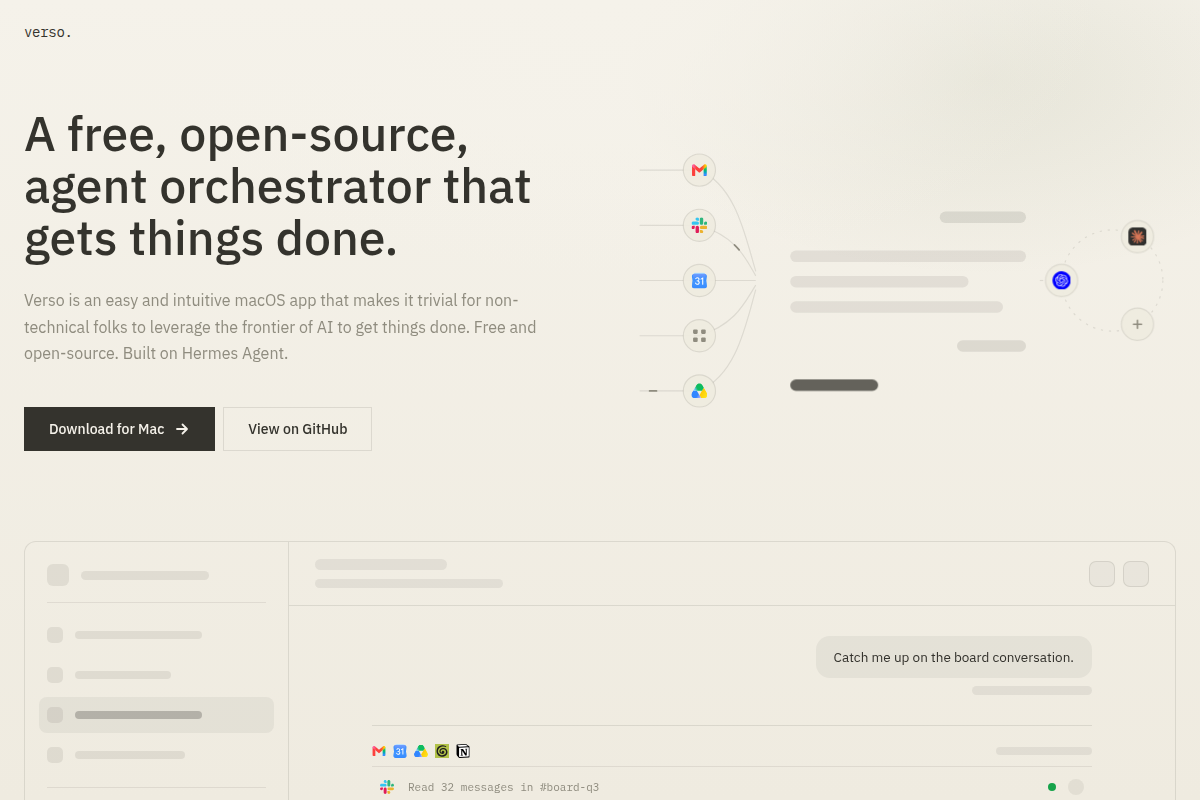This screenshot has width=1200, height=800.
Task: Click the Catch me up on board conversation bubble
Action: click(954, 657)
